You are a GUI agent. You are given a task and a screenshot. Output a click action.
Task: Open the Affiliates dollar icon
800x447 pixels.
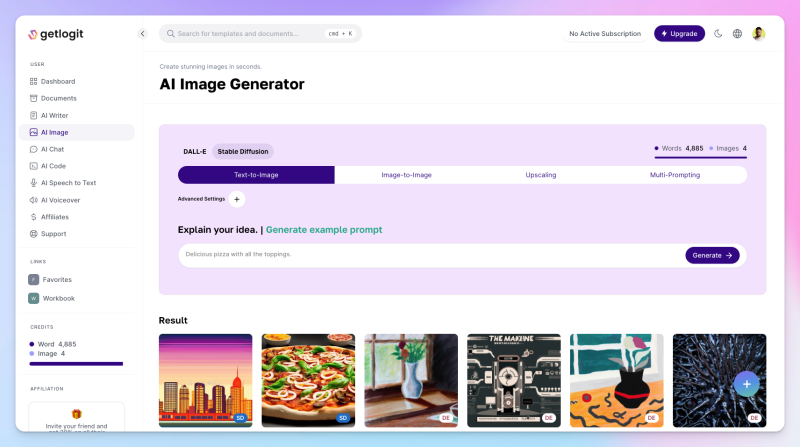pyautogui.click(x=34, y=217)
